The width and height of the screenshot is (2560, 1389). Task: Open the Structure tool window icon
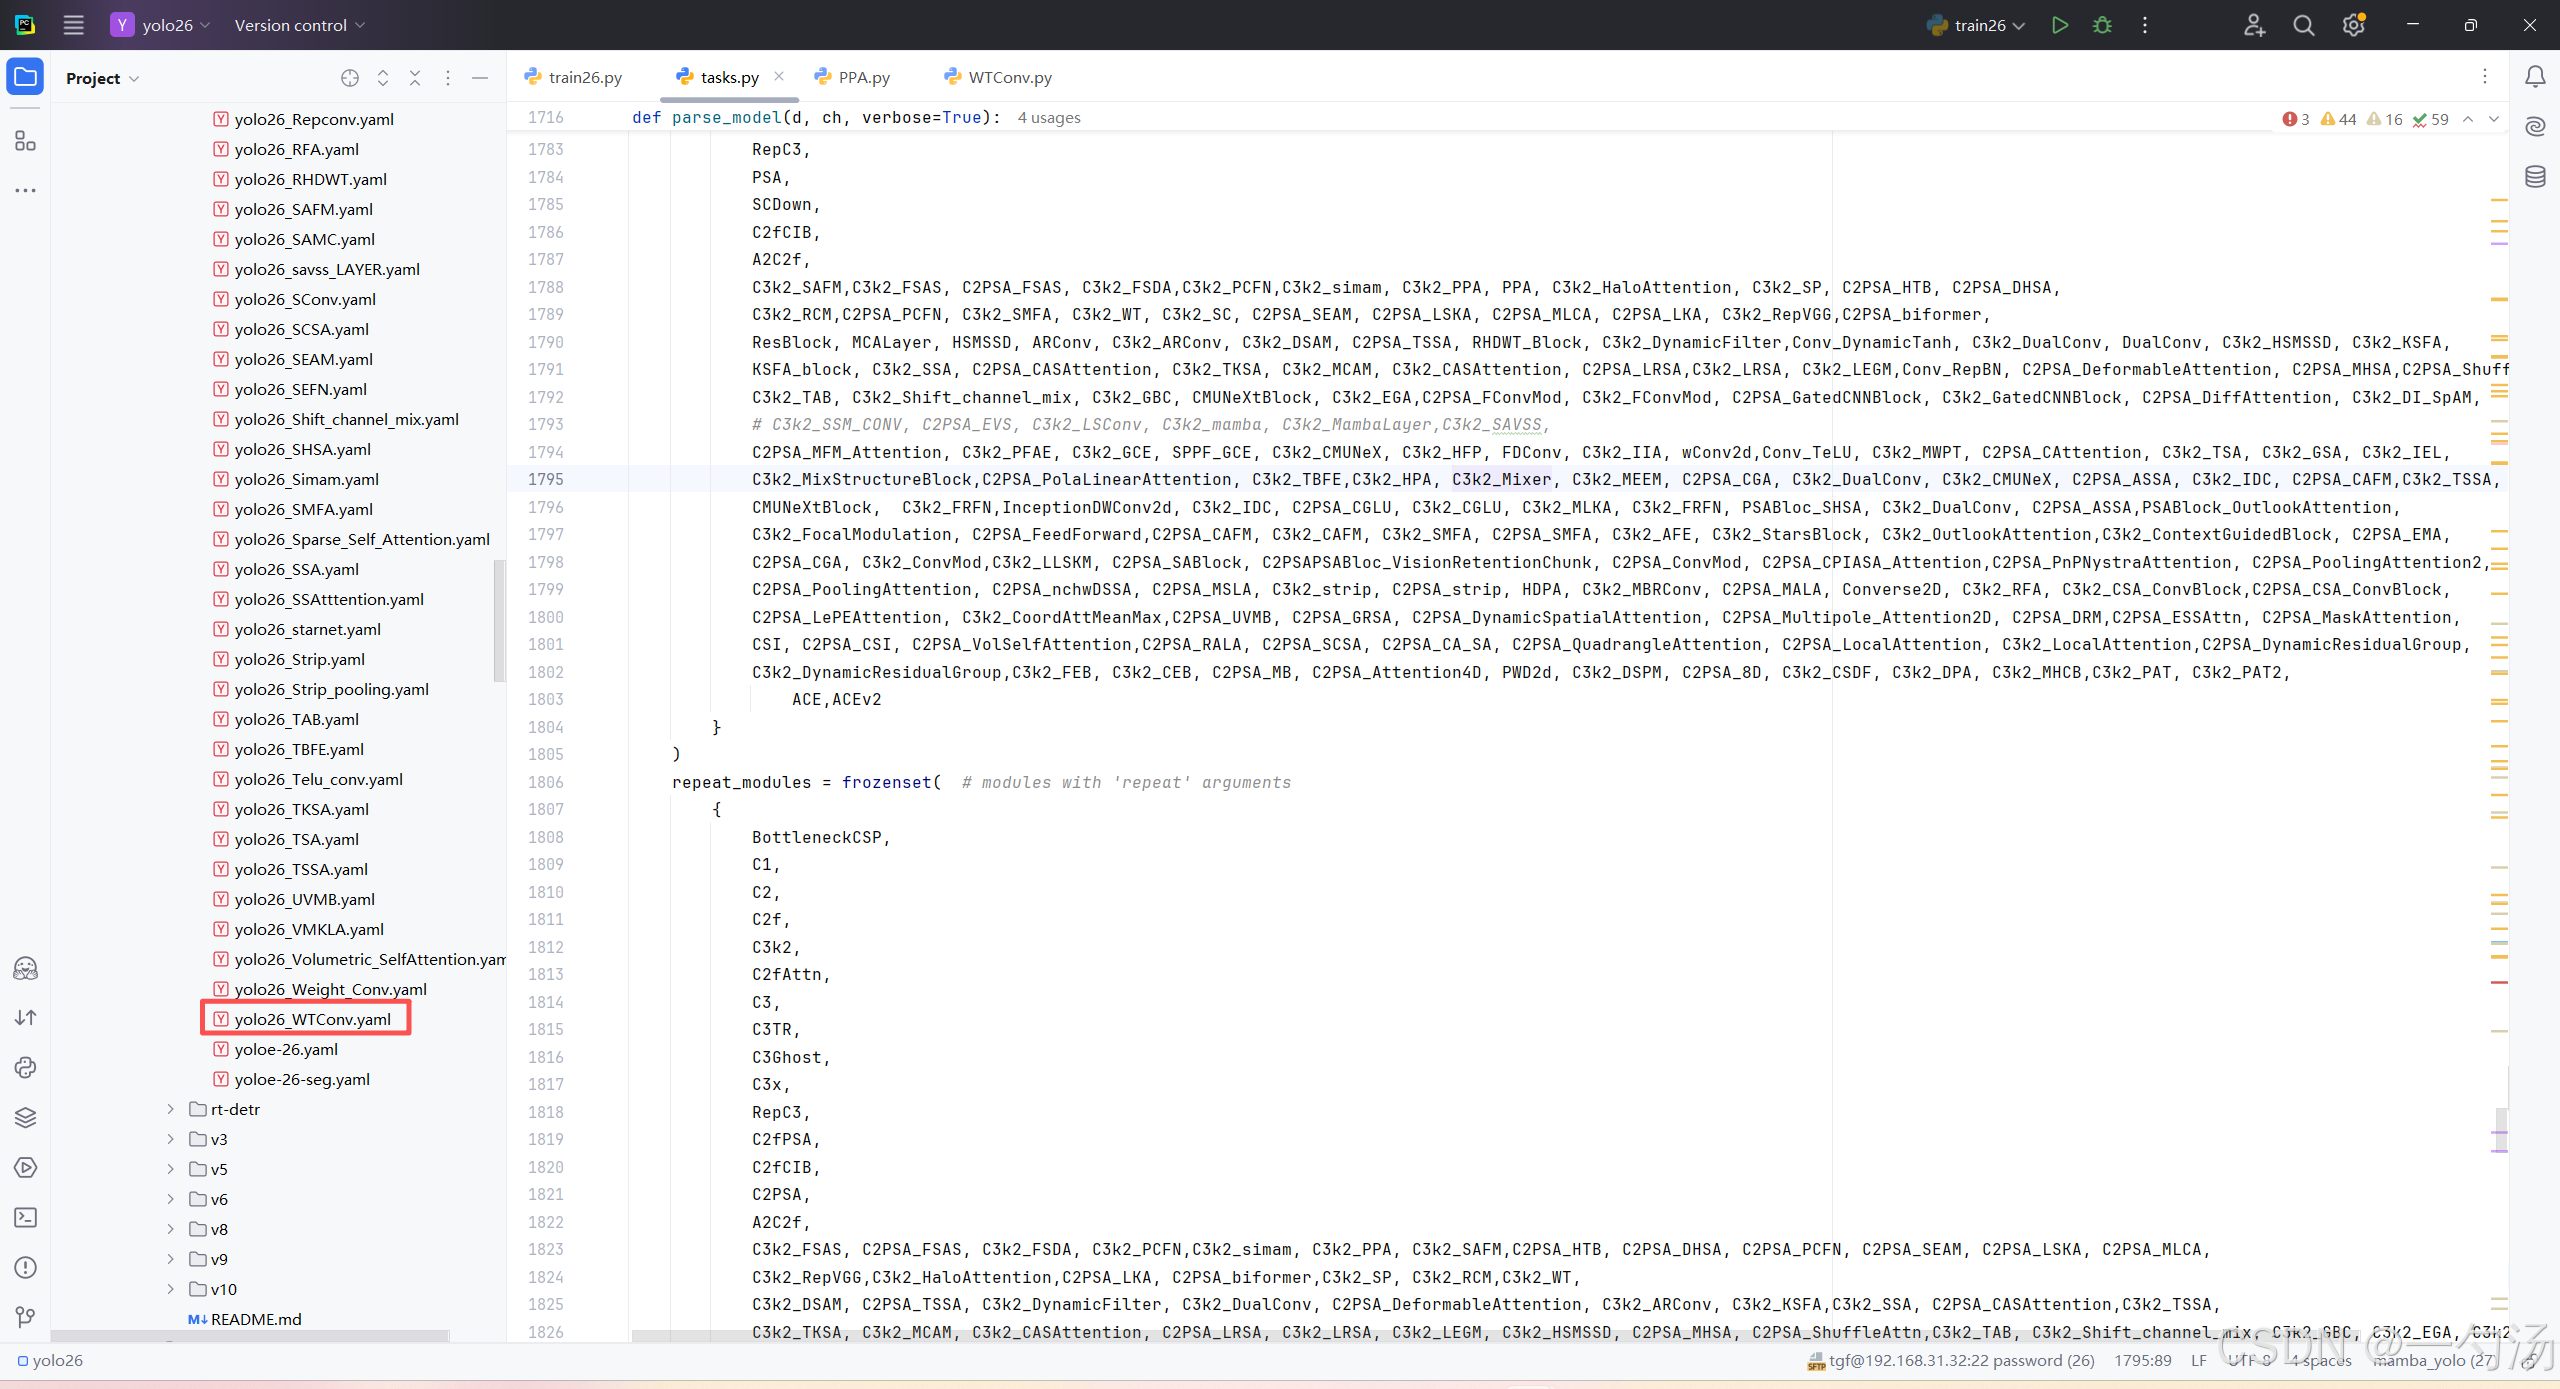[x=25, y=141]
